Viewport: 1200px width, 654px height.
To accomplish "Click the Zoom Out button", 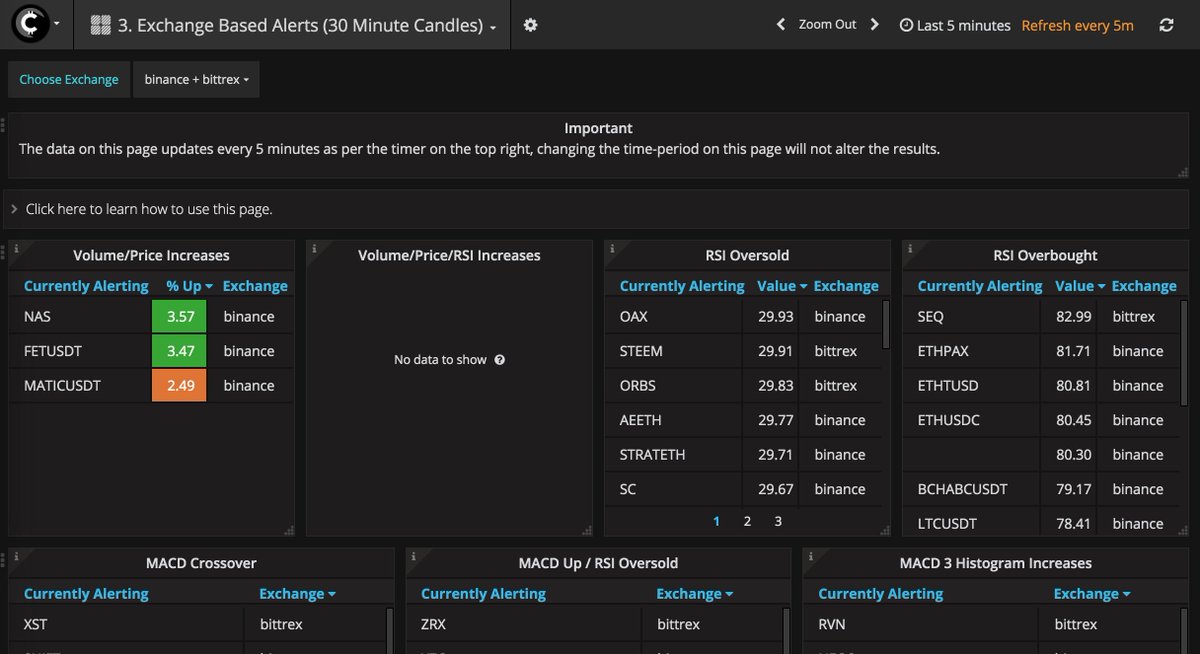I will pyautogui.click(x=827, y=25).
